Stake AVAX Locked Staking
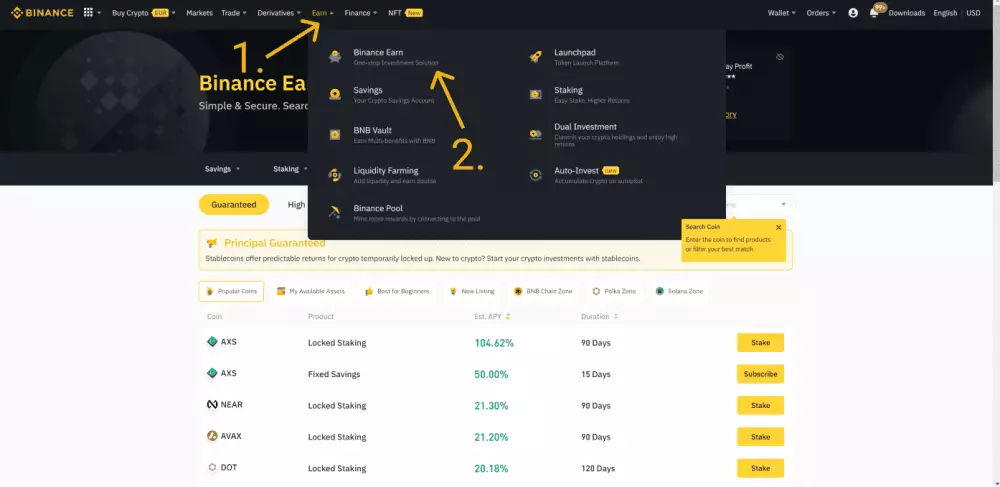Image resolution: width=1000 pixels, height=487 pixels. point(760,437)
